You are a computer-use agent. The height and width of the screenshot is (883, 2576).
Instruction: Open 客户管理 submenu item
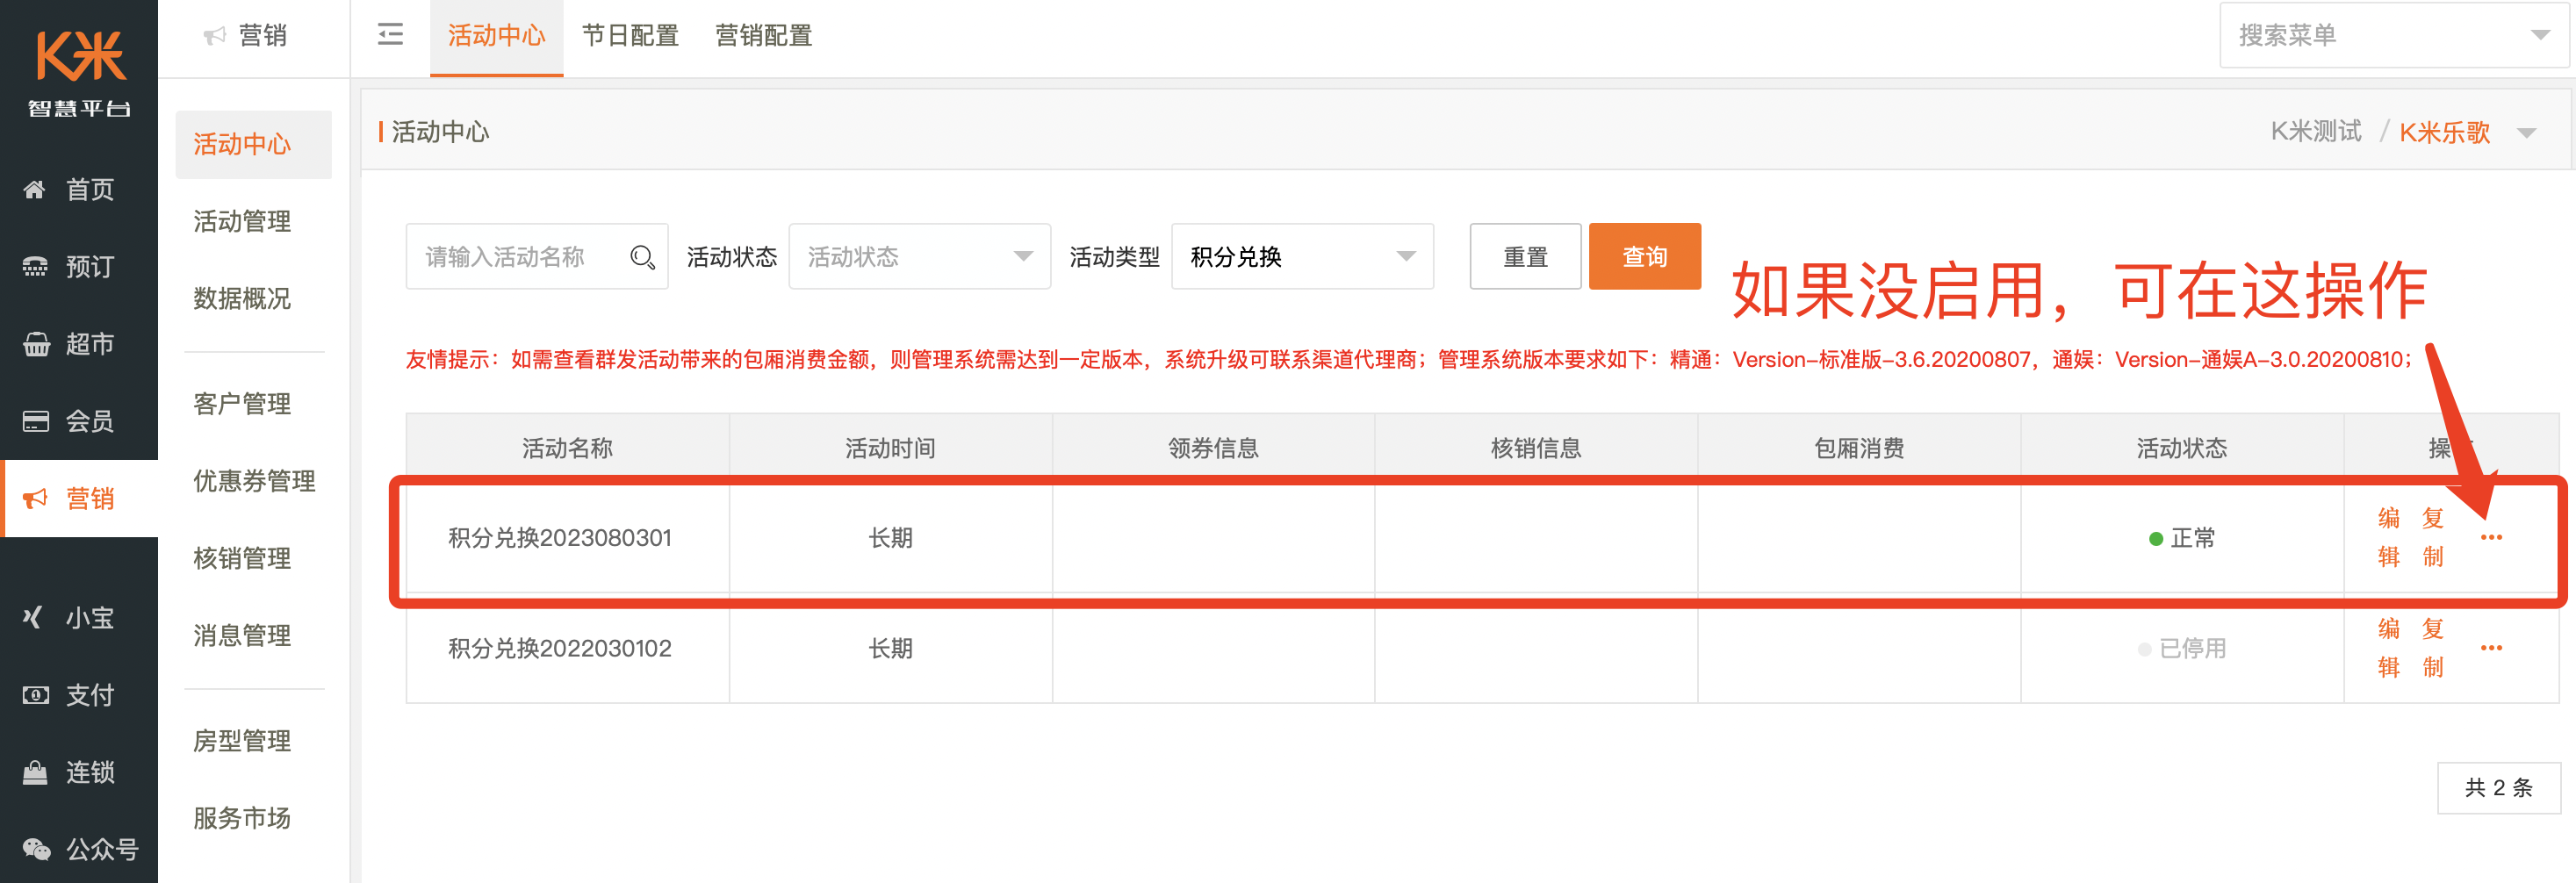242,404
